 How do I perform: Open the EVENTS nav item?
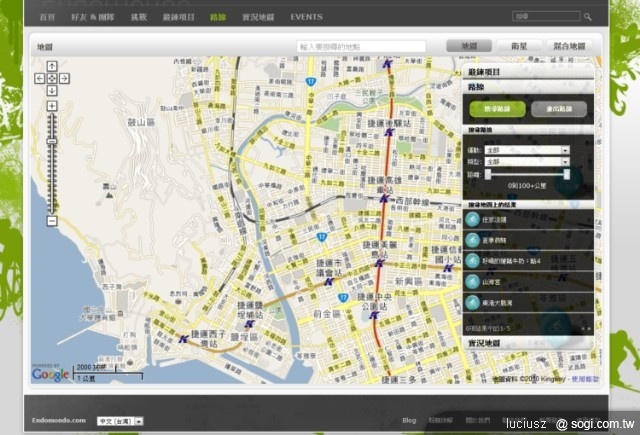[x=307, y=17]
